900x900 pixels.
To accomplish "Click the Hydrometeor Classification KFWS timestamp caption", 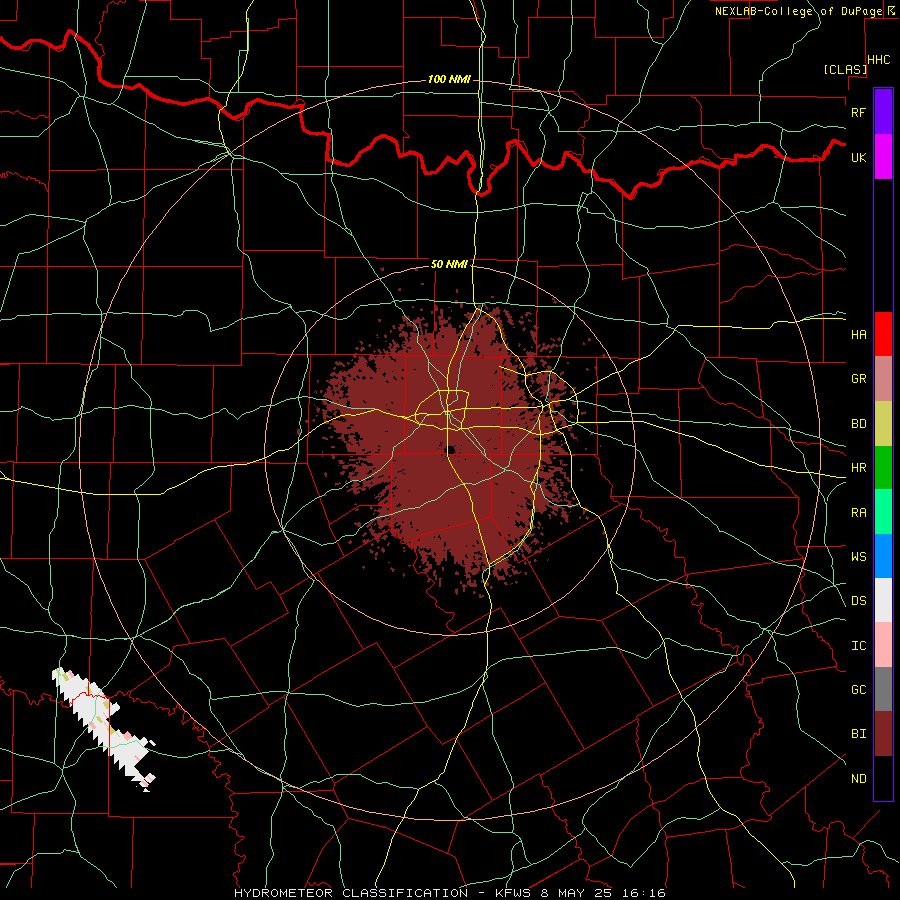I will click(450, 893).
